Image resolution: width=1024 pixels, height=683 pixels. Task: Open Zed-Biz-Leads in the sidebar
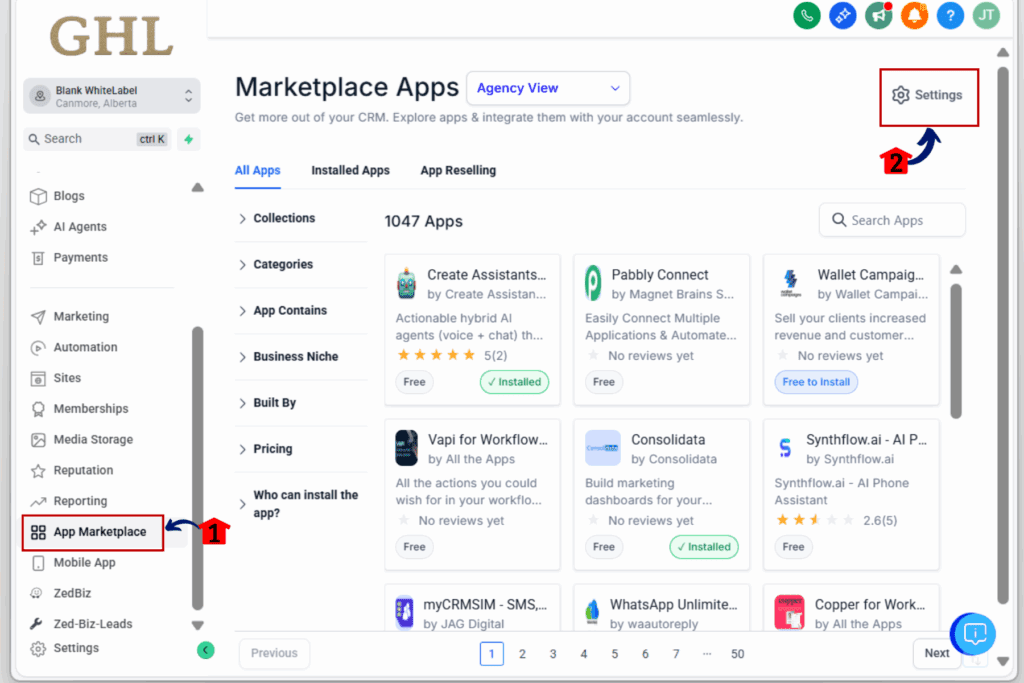(x=82, y=624)
